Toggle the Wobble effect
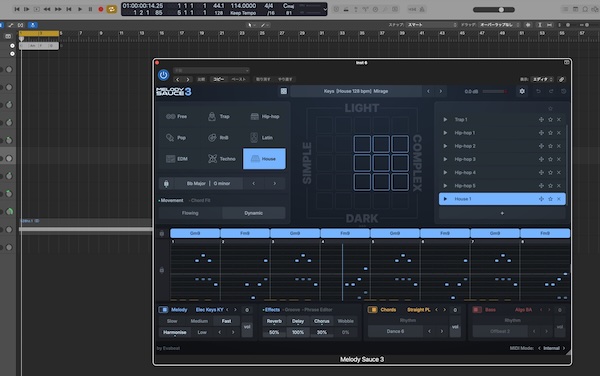Screen dimensions: 600x376 (346, 321)
